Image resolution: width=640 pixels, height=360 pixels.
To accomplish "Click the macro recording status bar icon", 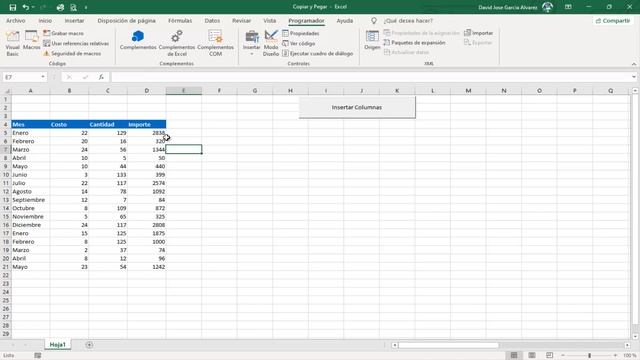I will coord(38,356).
